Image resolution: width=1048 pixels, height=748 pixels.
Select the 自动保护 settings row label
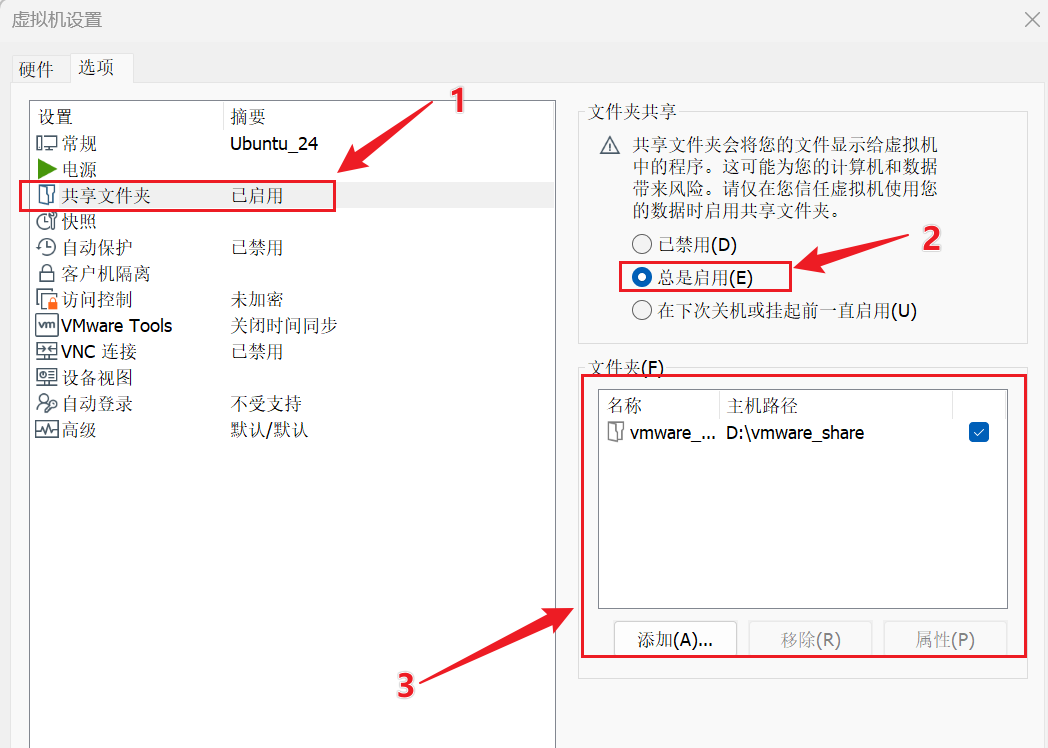pyautogui.click(x=97, y=248)
